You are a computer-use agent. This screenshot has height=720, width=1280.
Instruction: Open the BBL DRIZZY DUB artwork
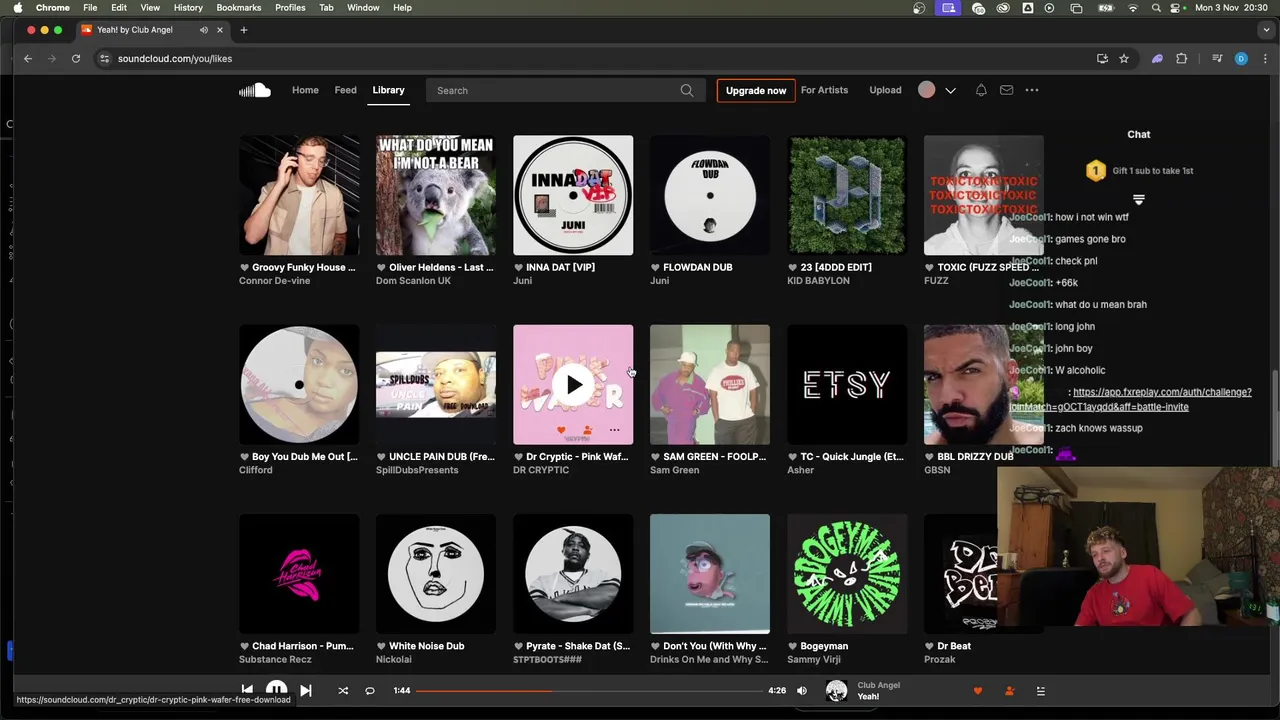pos(984,384)
